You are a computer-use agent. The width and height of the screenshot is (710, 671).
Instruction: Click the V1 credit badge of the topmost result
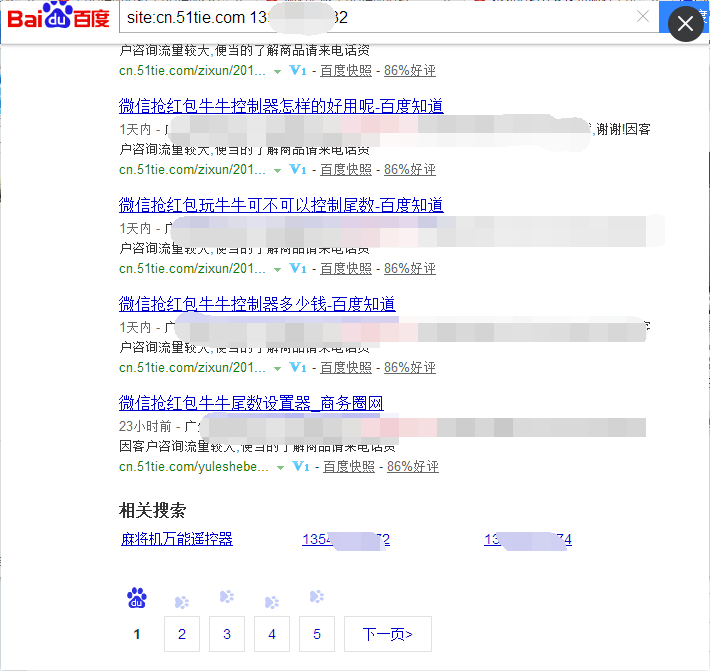pos(298,71)
